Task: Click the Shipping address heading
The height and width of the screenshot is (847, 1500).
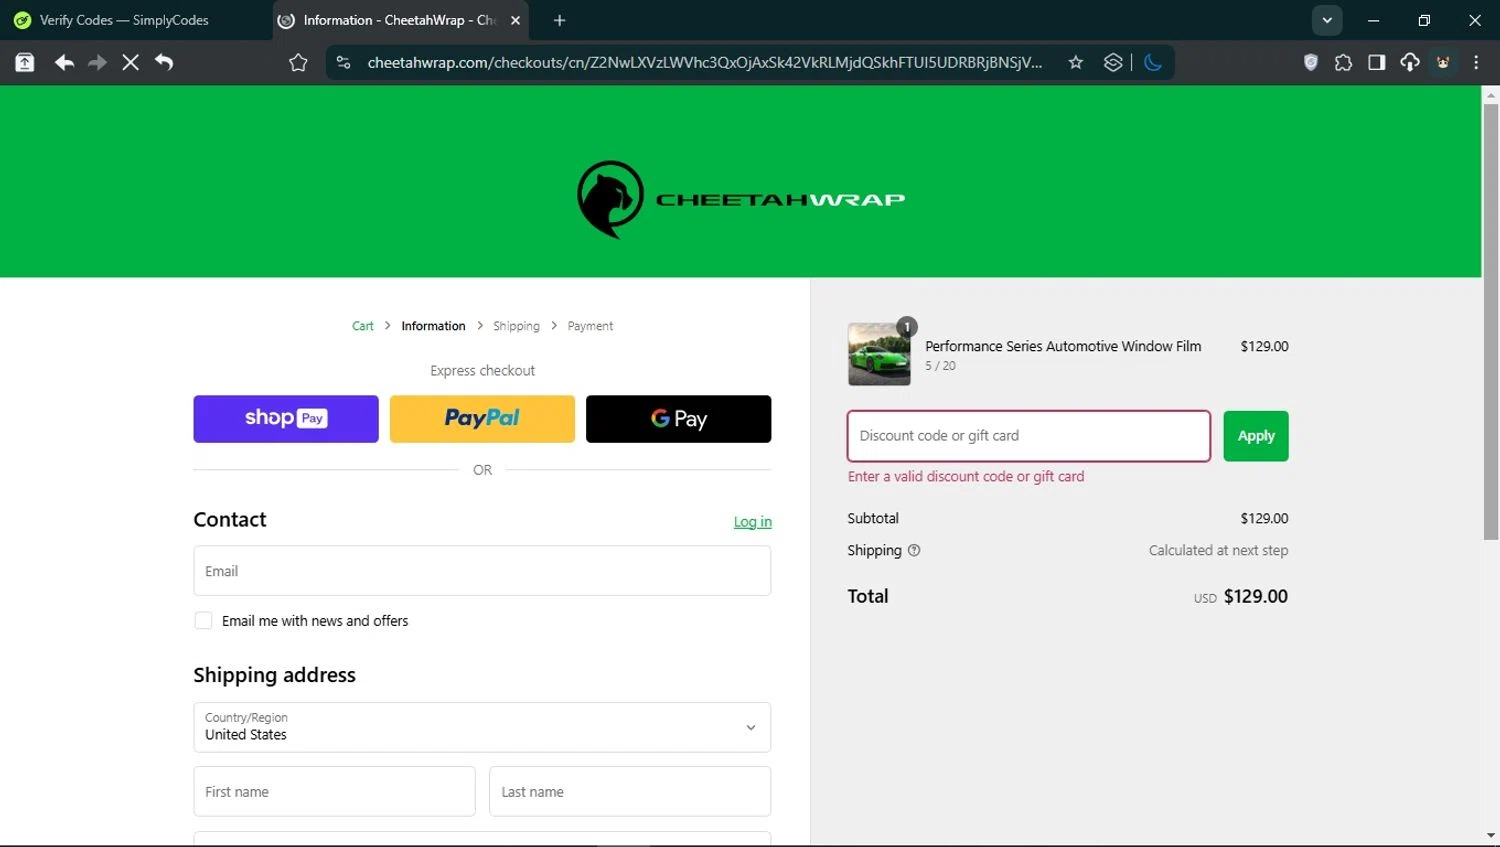Action: 274,675
